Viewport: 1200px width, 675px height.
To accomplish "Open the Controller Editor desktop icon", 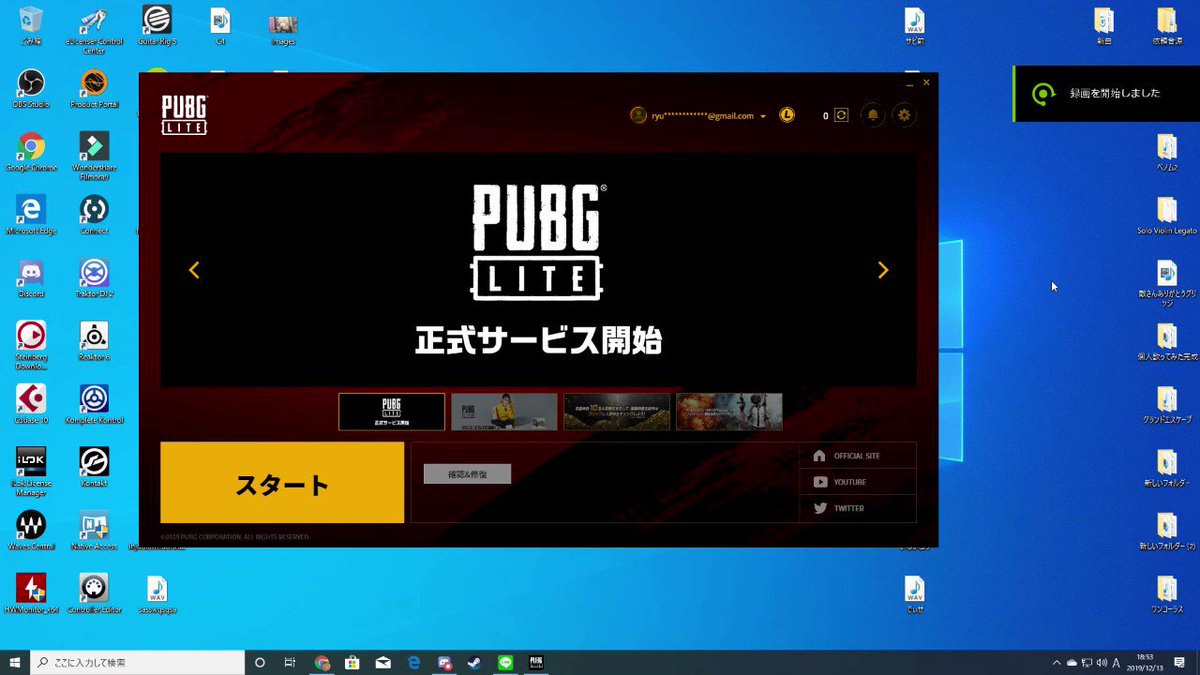I will [x=94, y=593].
